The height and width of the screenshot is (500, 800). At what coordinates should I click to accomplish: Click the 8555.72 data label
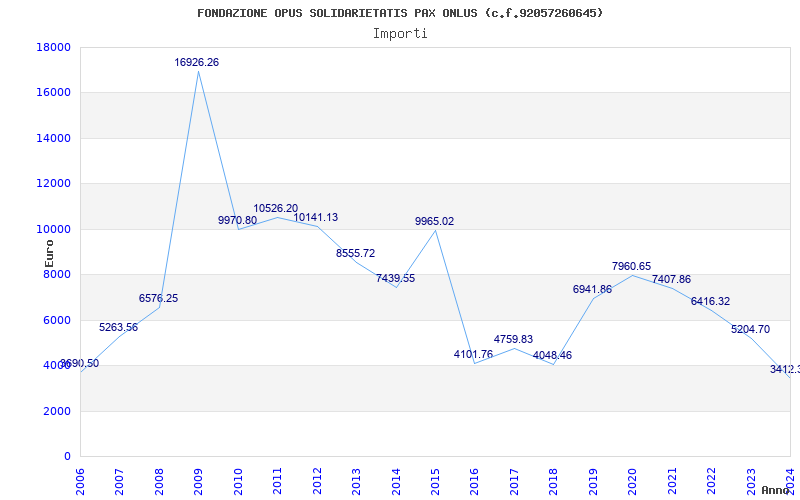[x=355, y=253]
